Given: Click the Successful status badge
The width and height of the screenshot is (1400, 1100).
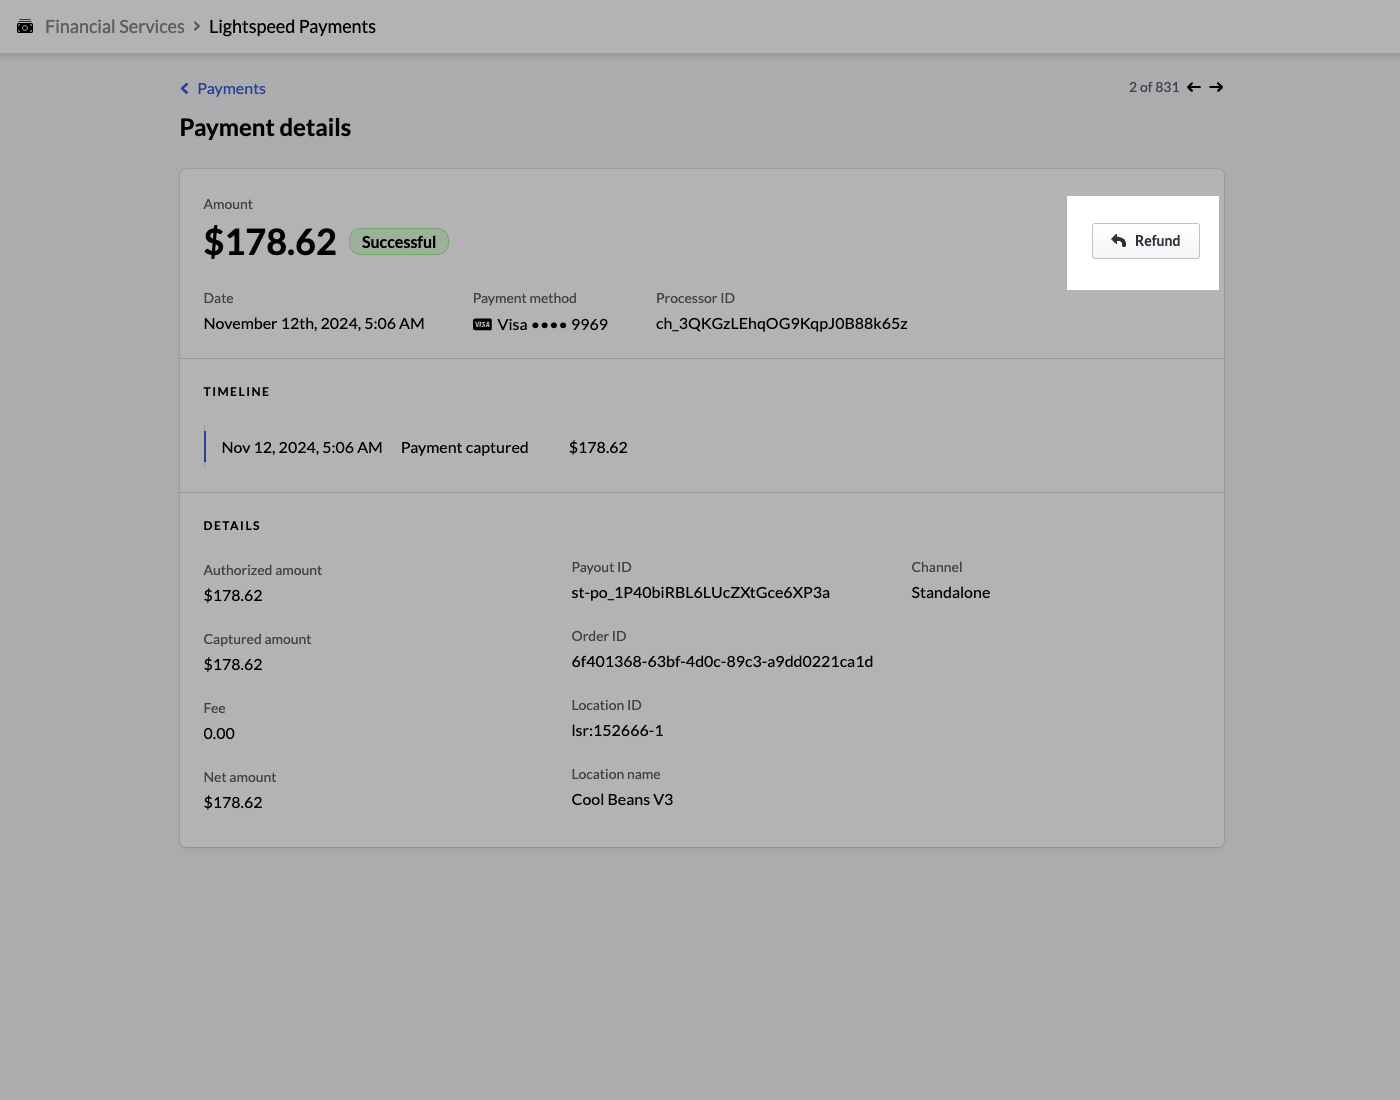Looking at the screenshot, I should point(399,242).
